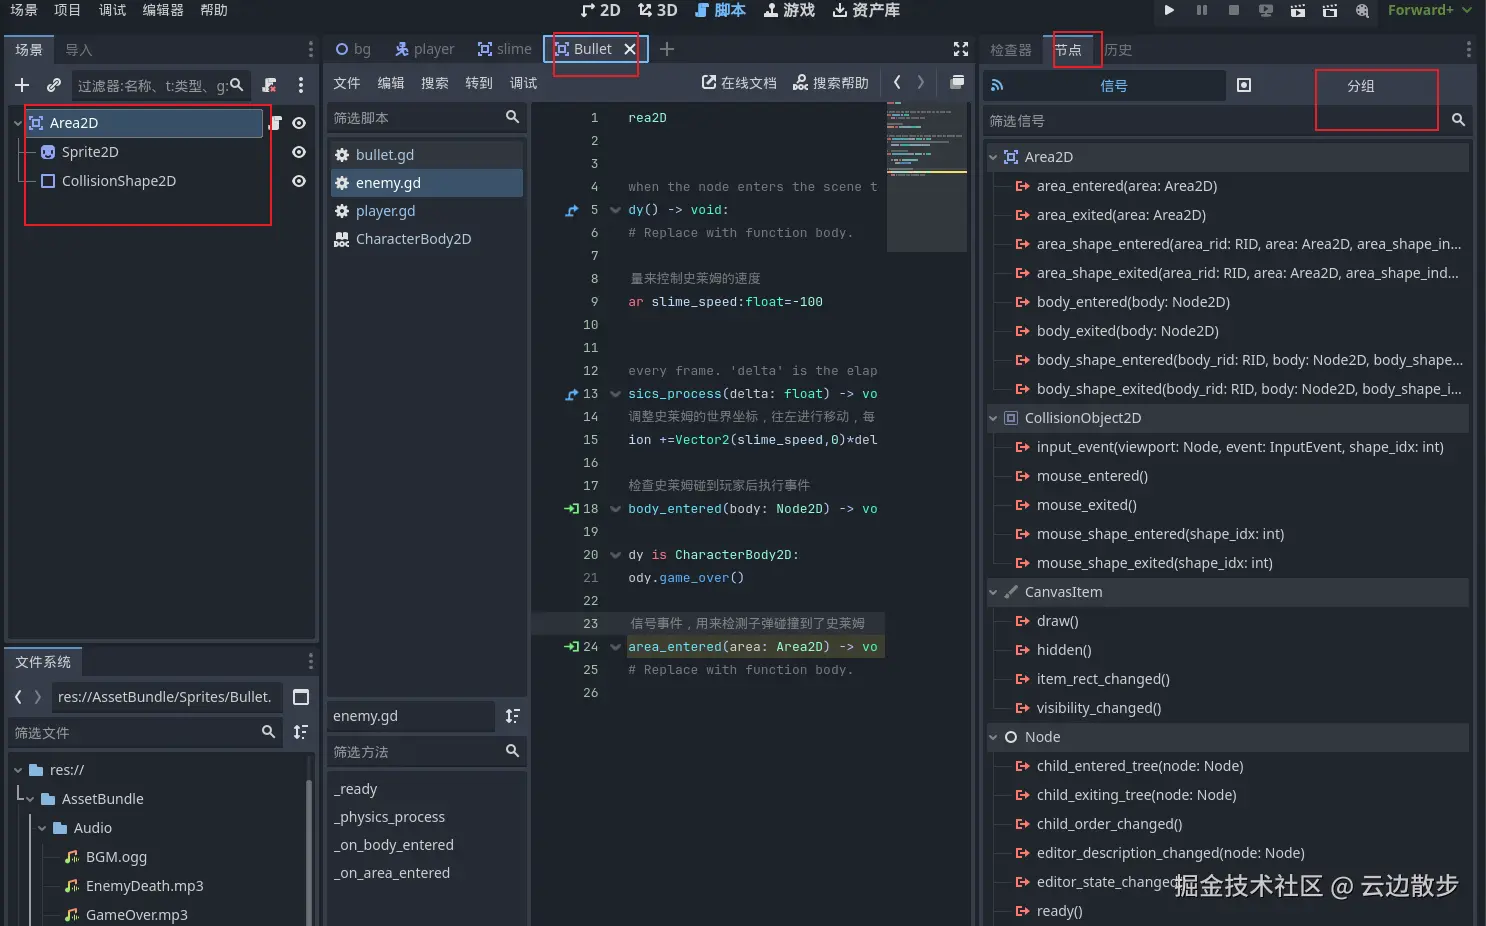Jump to _on_area_entered method
The image size is (1486, 926).
[x=392, y=873]
